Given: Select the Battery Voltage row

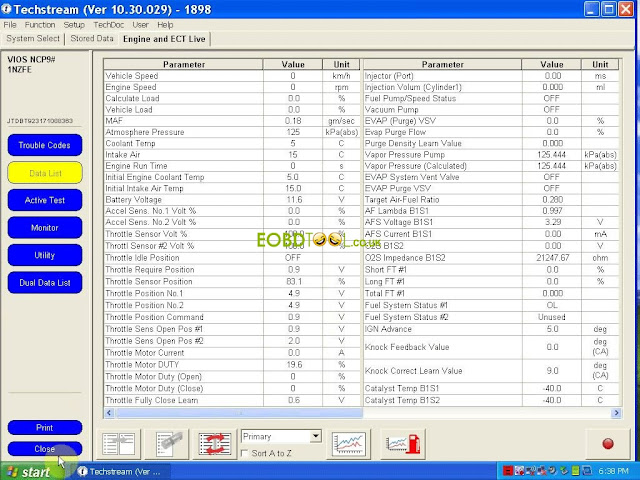Looking at the screenshot, I should click(x=232, y=200).
